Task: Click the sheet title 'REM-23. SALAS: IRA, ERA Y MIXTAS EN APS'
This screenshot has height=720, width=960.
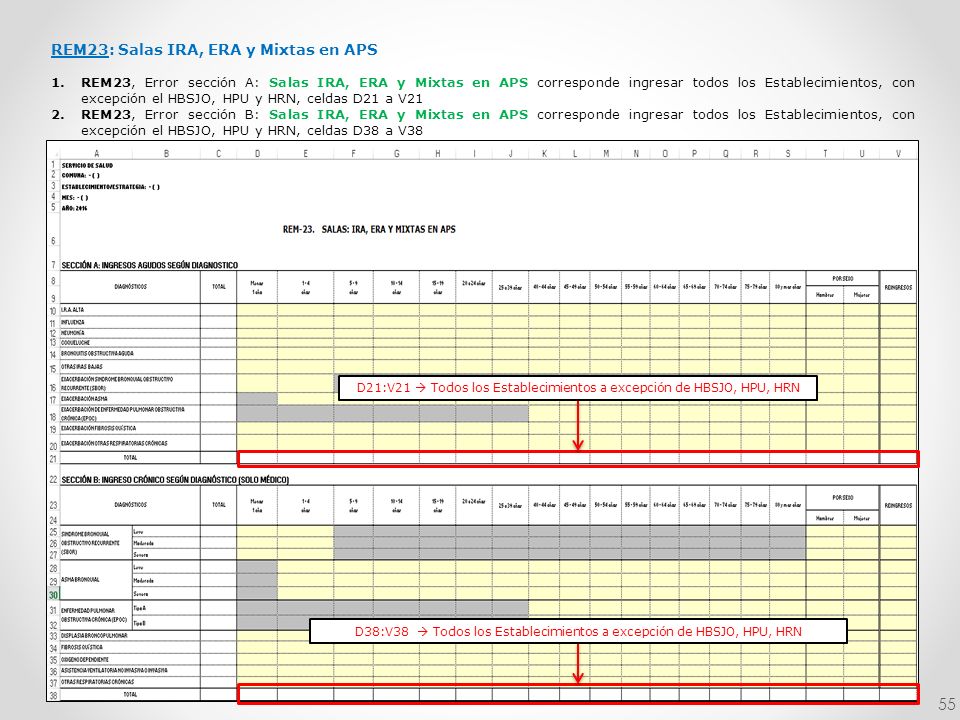Action: 369,230
